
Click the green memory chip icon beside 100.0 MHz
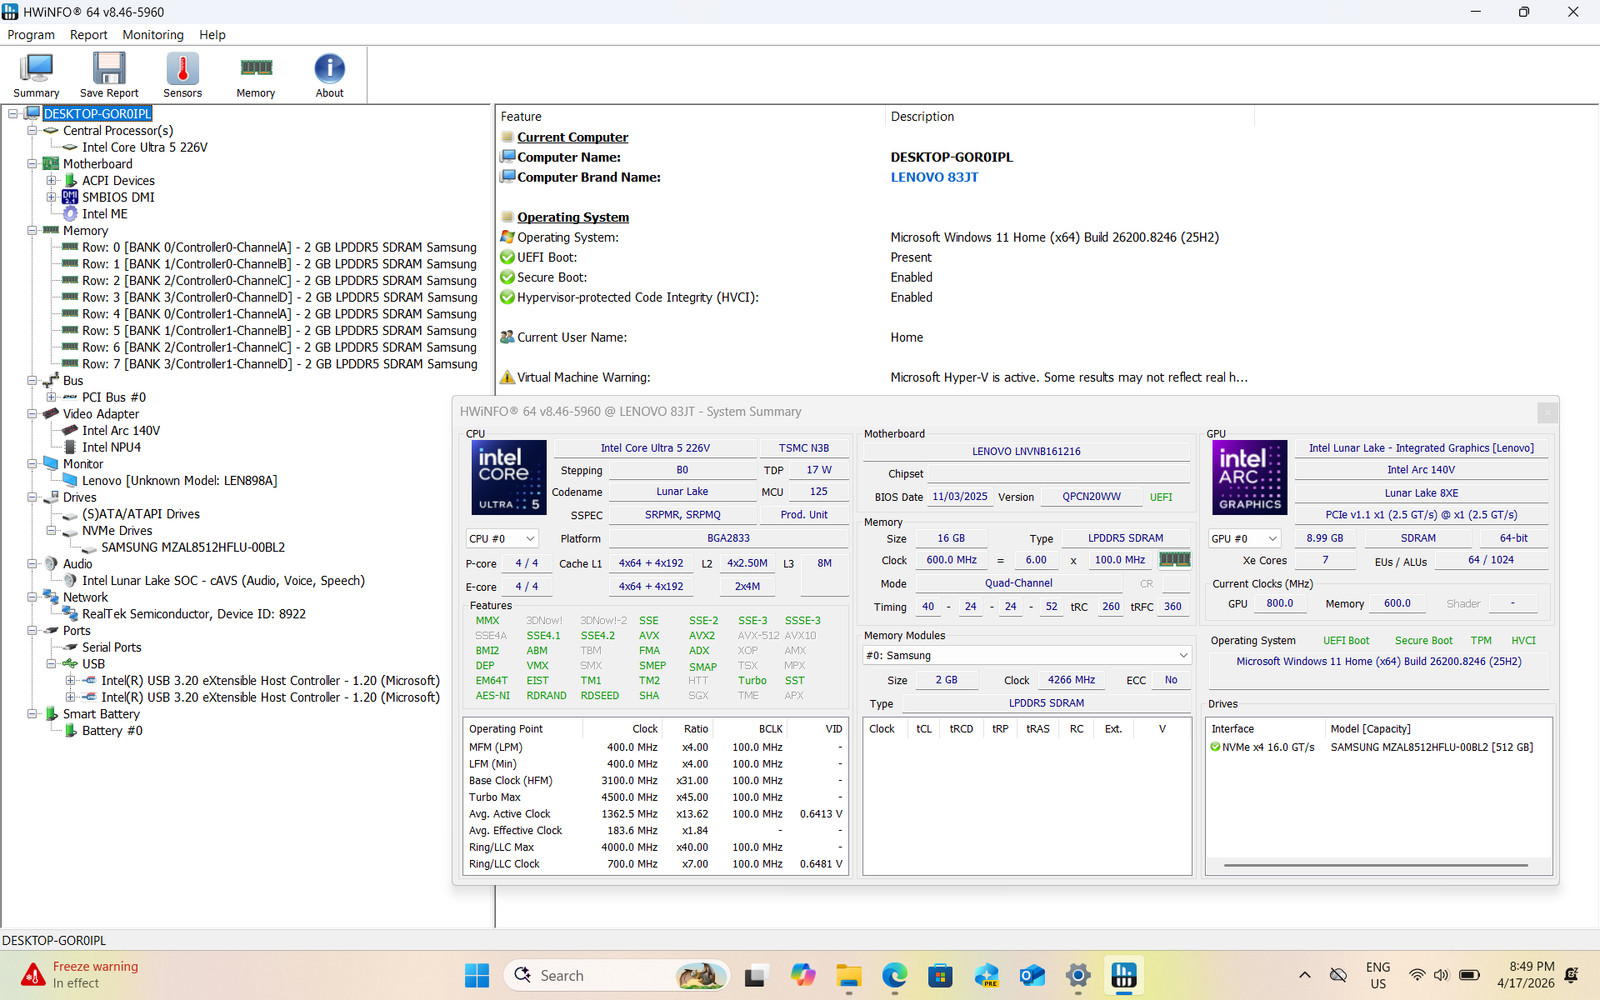[1174, 560]
